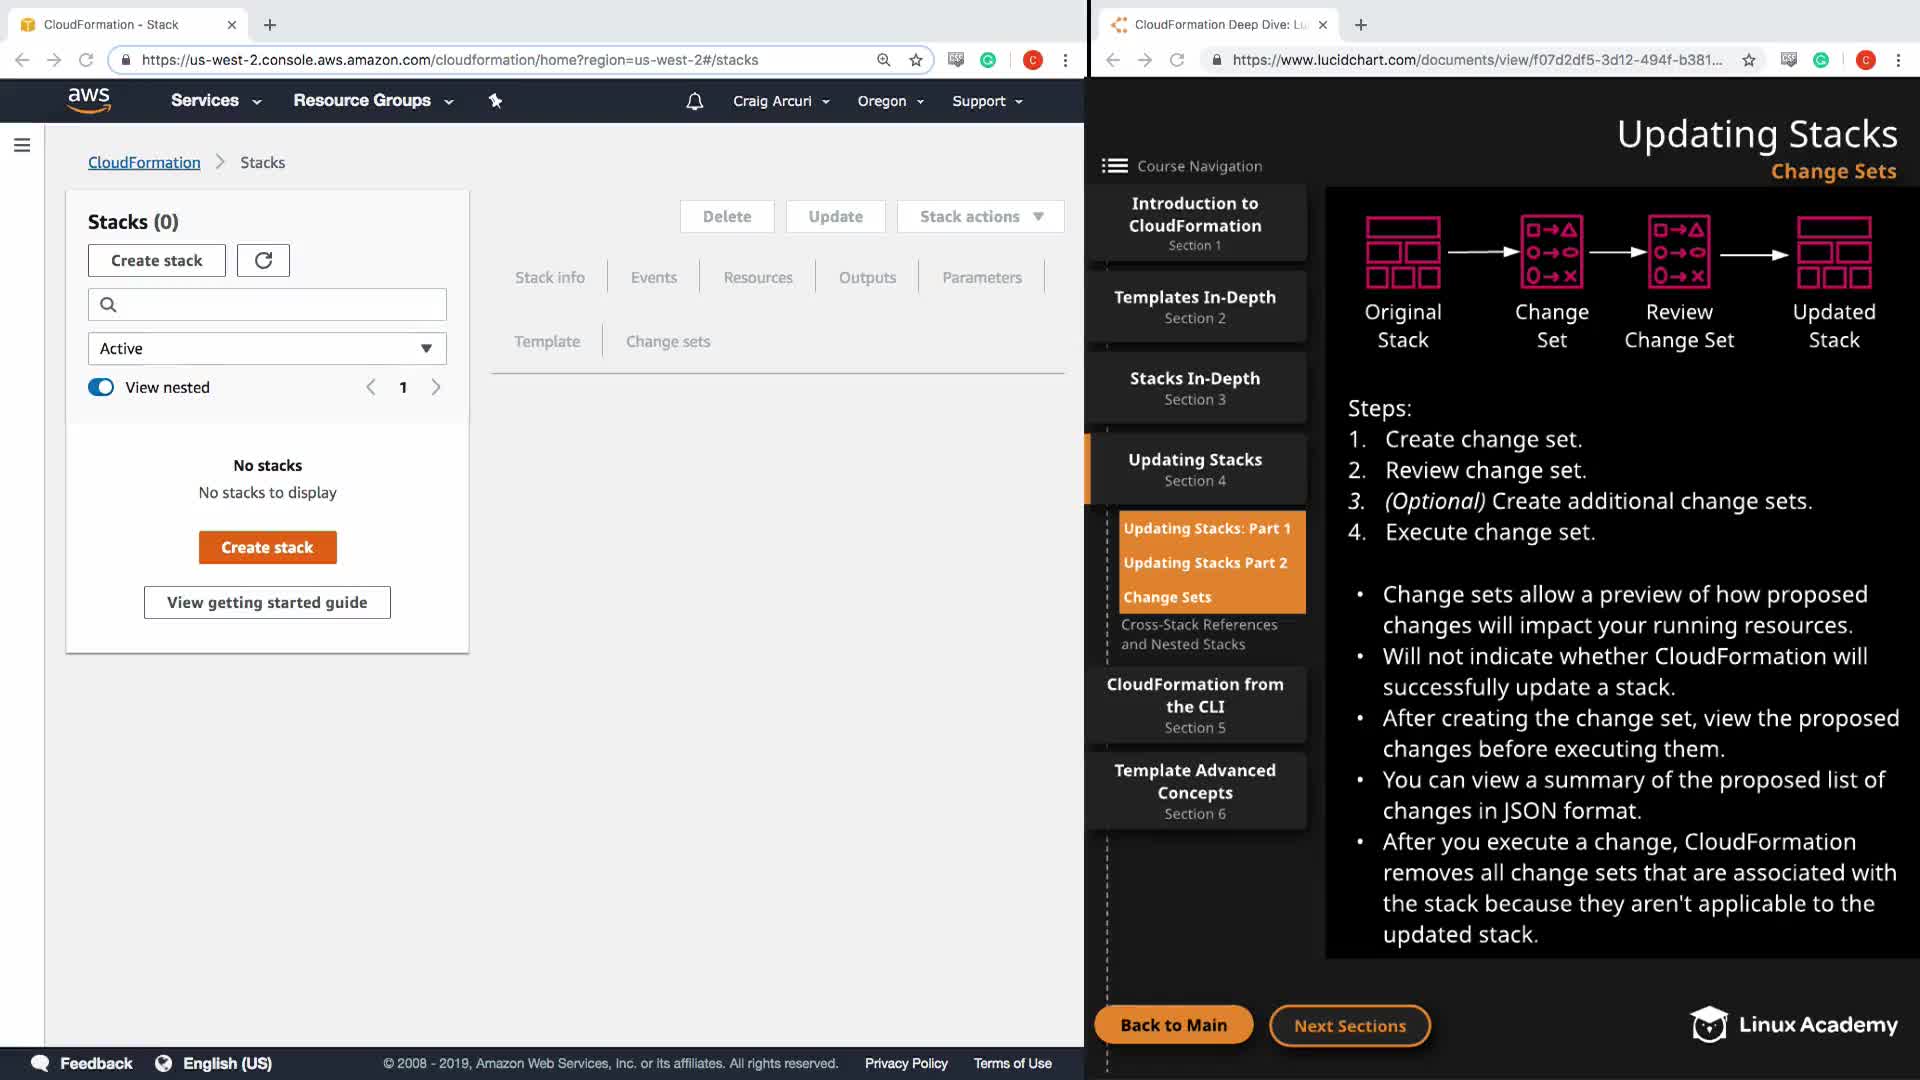The height and width of the screenshot is (1080, 1920).
Task: Click the orange Create stack button
Action: coord(267,547)
